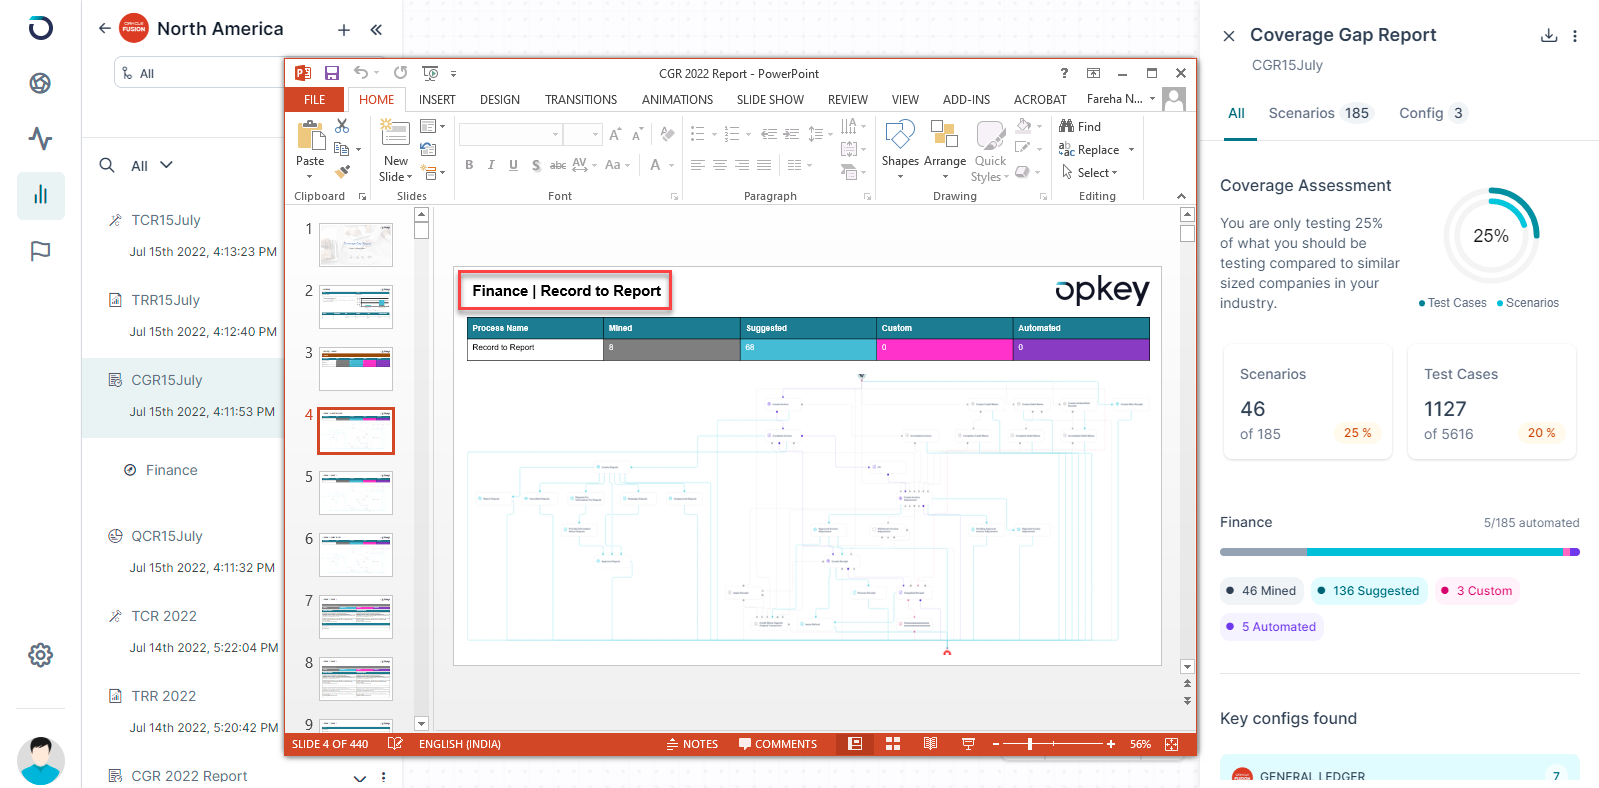The image size is (1599, 788).
Task: Apply Format Painter brush icon
Action: click(342, 172)
